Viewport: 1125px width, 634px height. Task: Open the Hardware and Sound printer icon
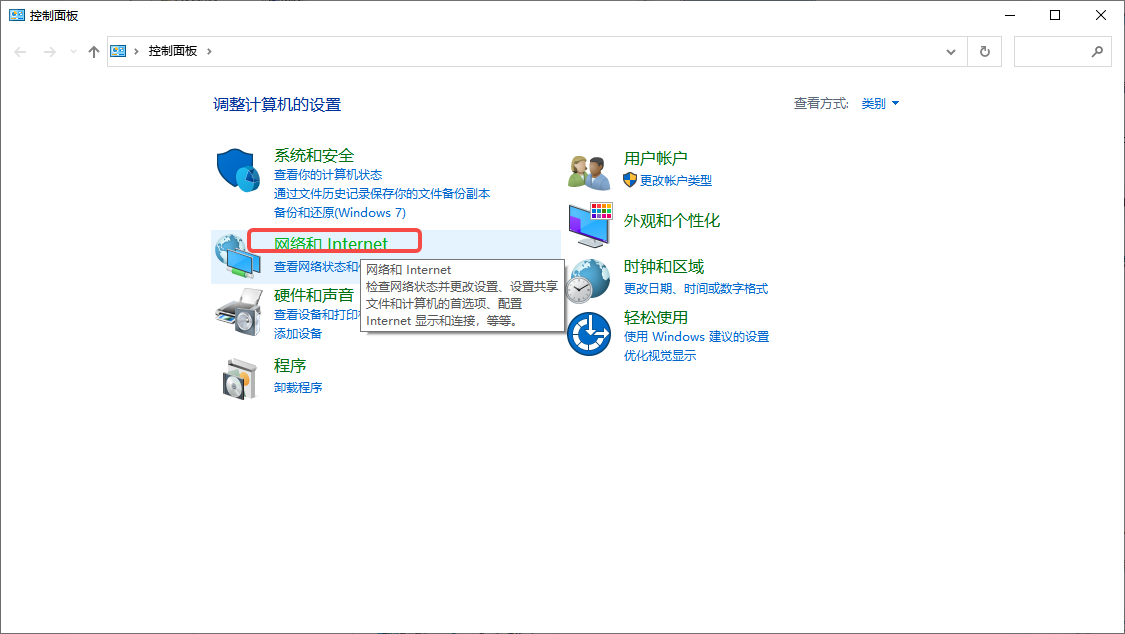click(x=238, y=312)
